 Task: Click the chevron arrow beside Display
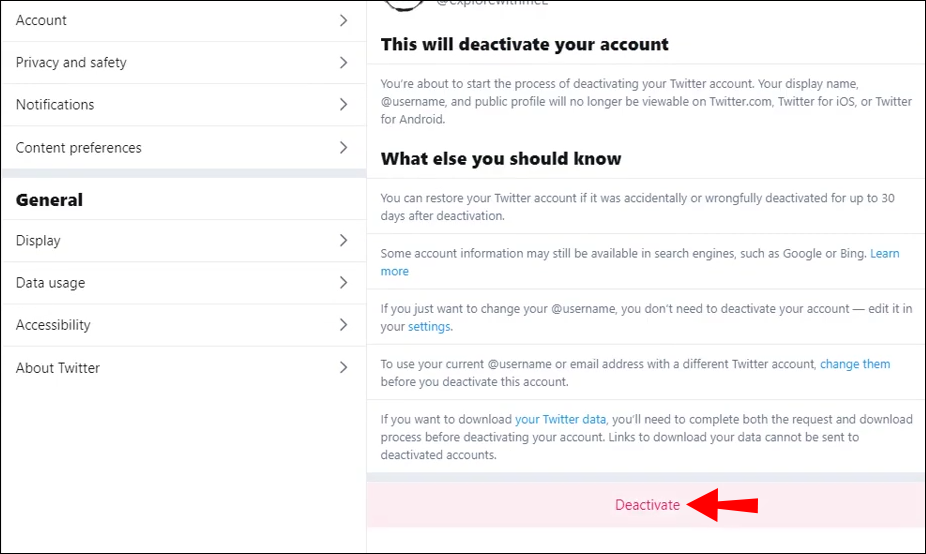click(343, 240)
